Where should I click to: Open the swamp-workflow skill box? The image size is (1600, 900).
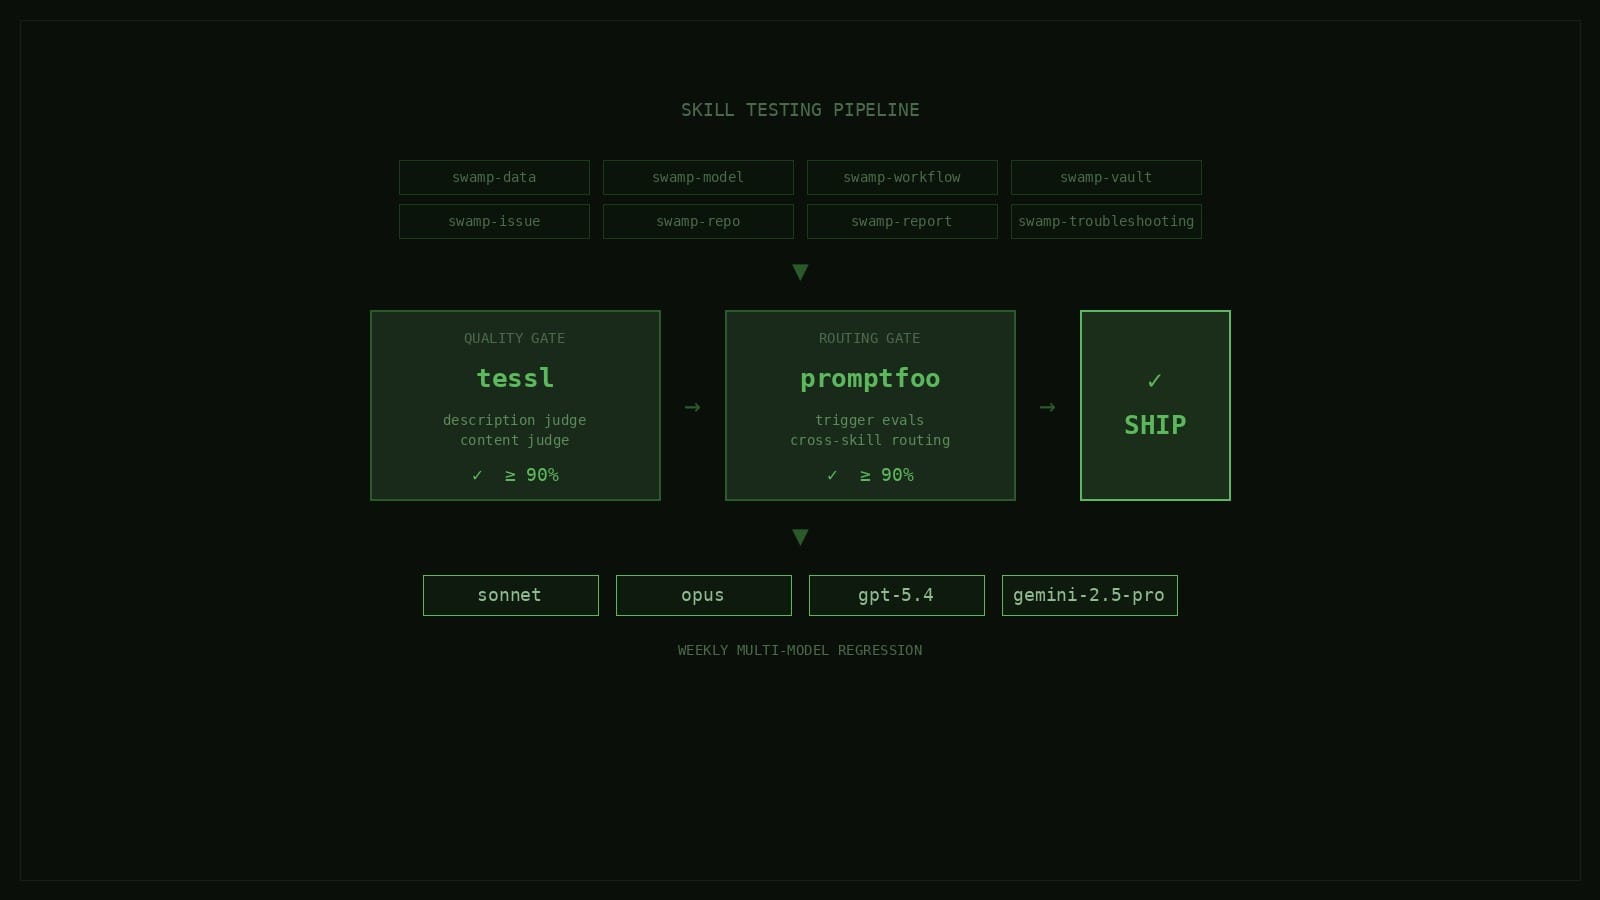(902, 177)
